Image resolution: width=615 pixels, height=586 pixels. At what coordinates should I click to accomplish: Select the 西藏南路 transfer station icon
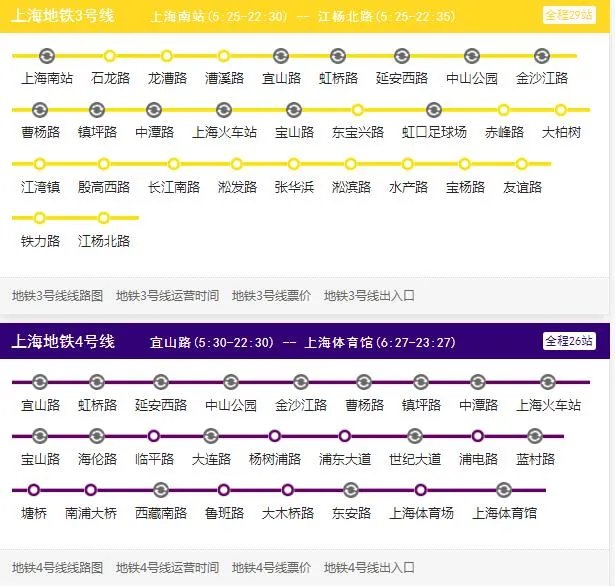pos(161,490)
